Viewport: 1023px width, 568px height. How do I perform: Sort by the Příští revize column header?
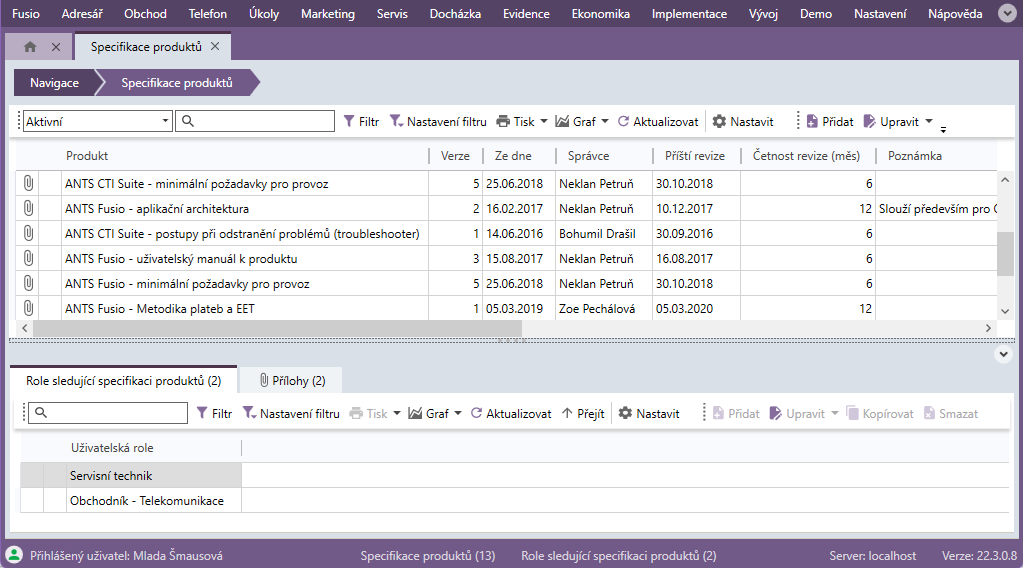pos(689,156)
